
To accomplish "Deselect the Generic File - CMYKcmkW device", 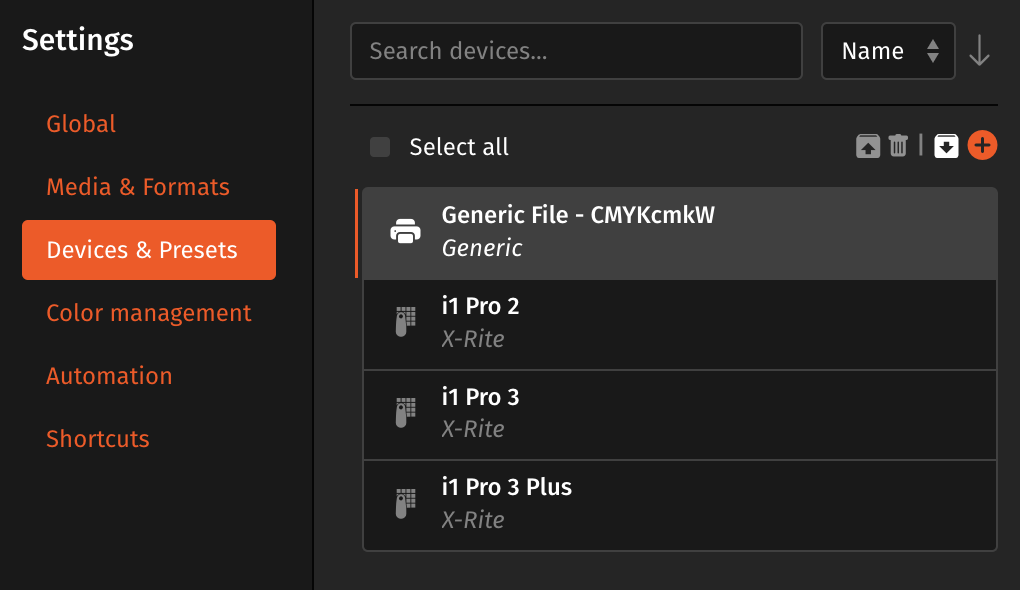I will click(x=680, y=231).
